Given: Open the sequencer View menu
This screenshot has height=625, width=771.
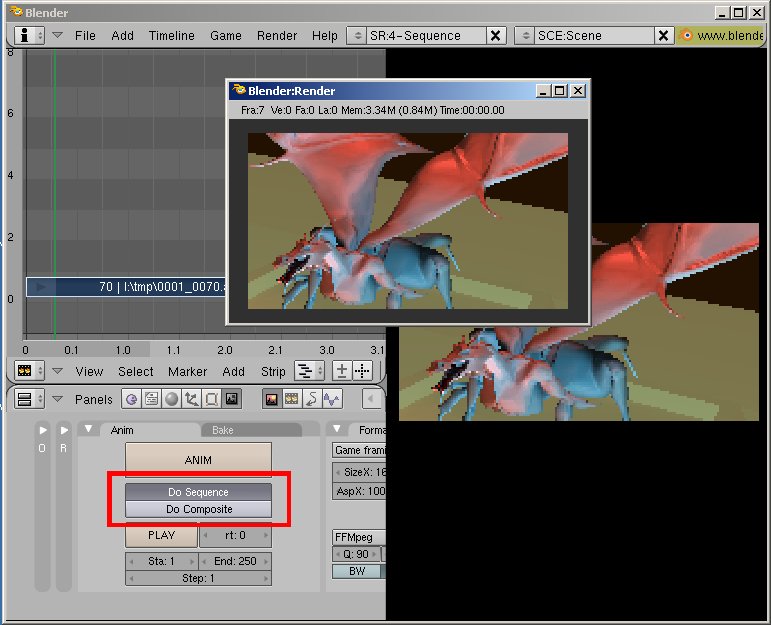Looking at the screenshot, I should tap(89, 371).
